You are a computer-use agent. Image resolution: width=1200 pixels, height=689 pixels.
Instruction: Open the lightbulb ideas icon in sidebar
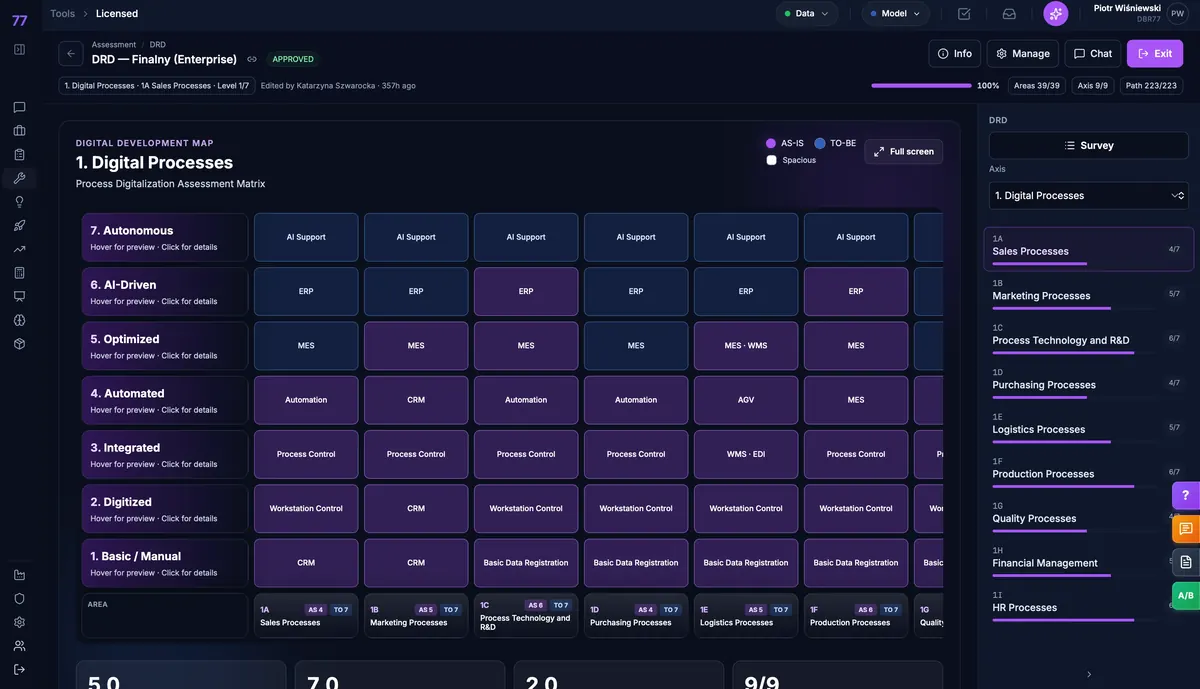tap(19, 202)
